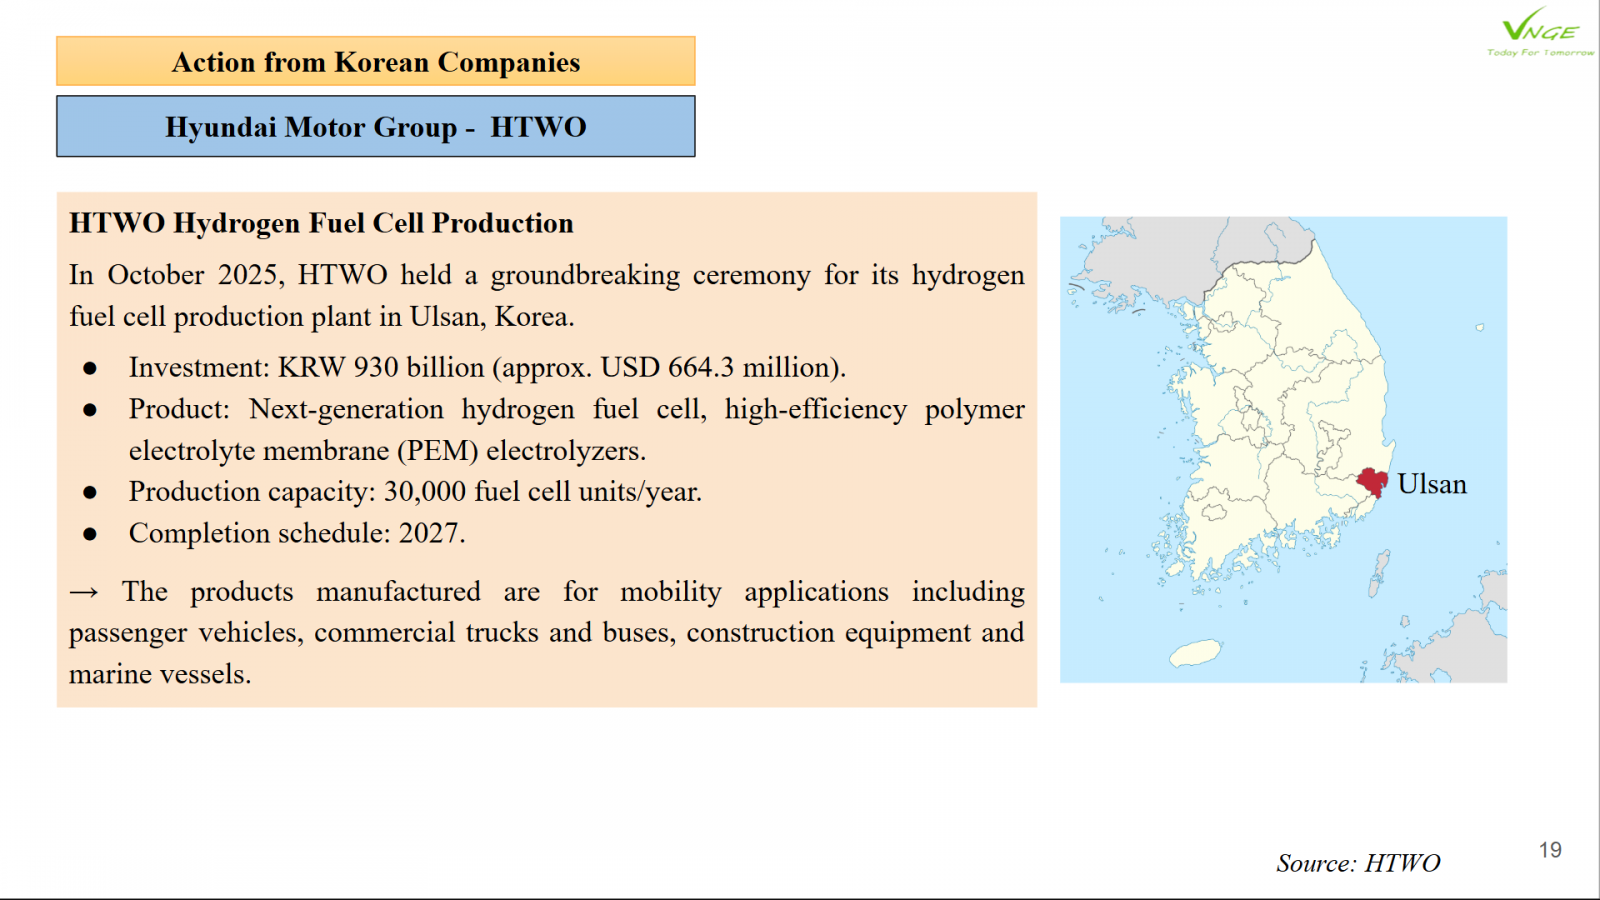Click the 'Ulsan' label next to the map
Viewport: 1600px width, 900px height.
(x=1432, y=484)
